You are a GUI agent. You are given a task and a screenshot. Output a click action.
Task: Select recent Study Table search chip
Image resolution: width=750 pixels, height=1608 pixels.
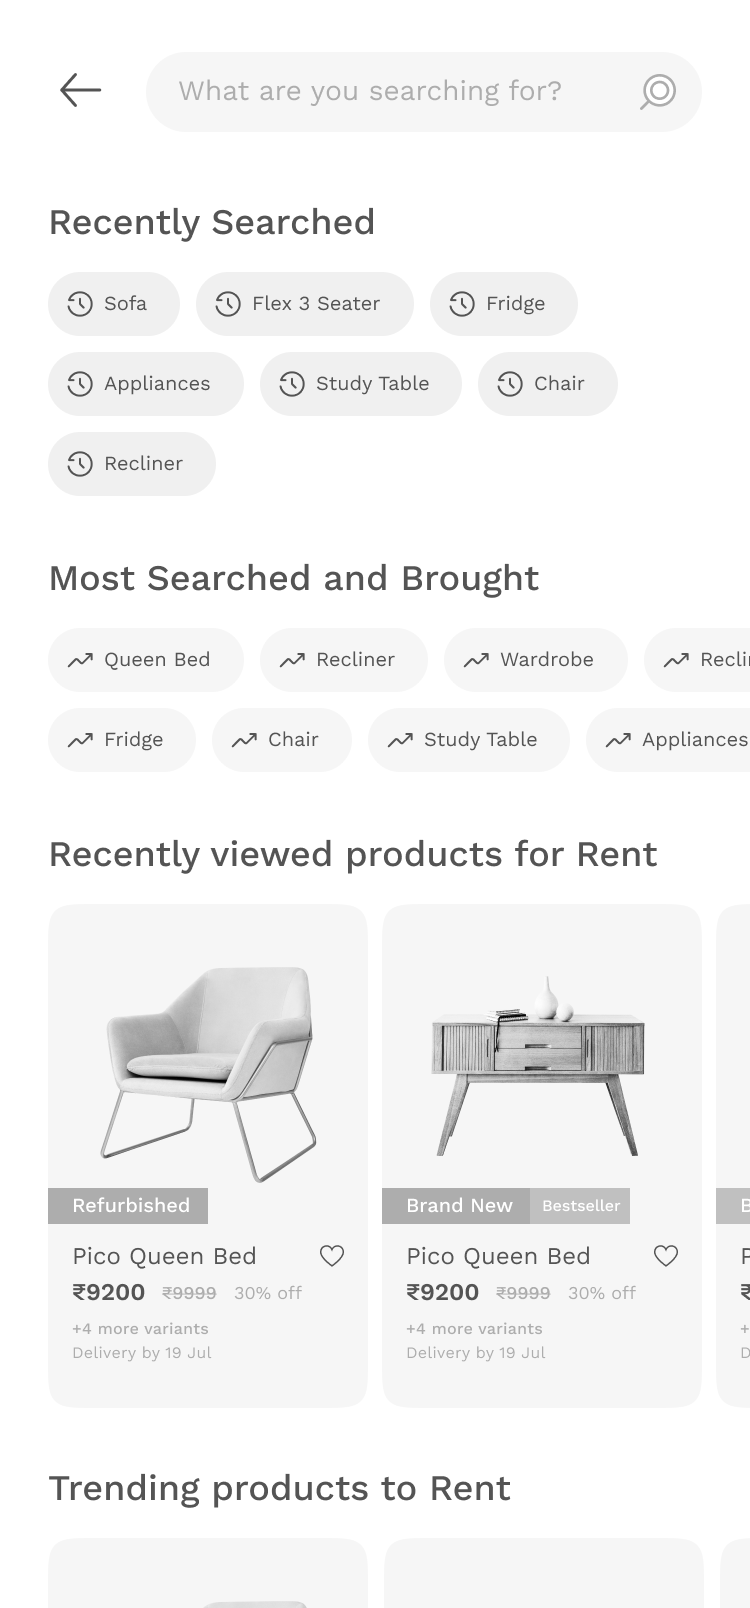tap(361, 384)
